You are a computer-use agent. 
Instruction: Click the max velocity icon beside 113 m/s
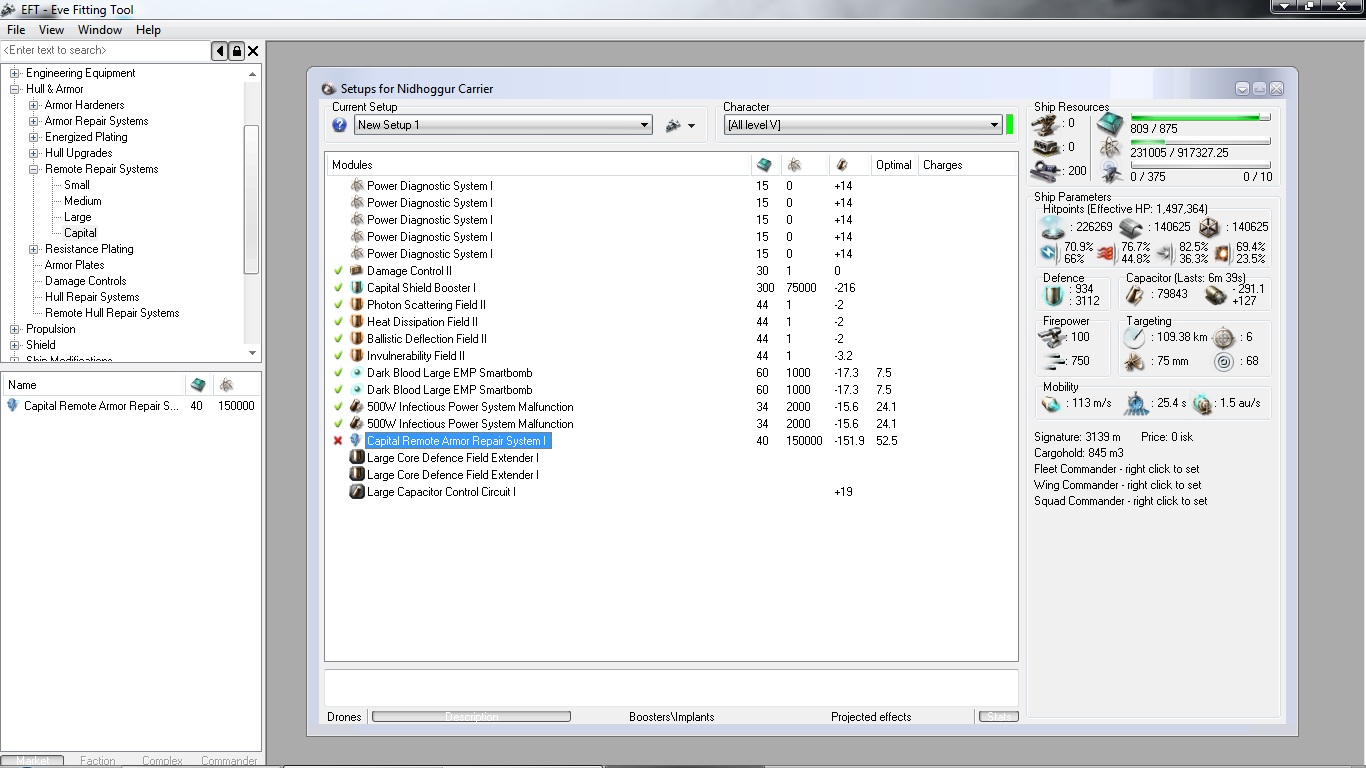[1050, 404]
